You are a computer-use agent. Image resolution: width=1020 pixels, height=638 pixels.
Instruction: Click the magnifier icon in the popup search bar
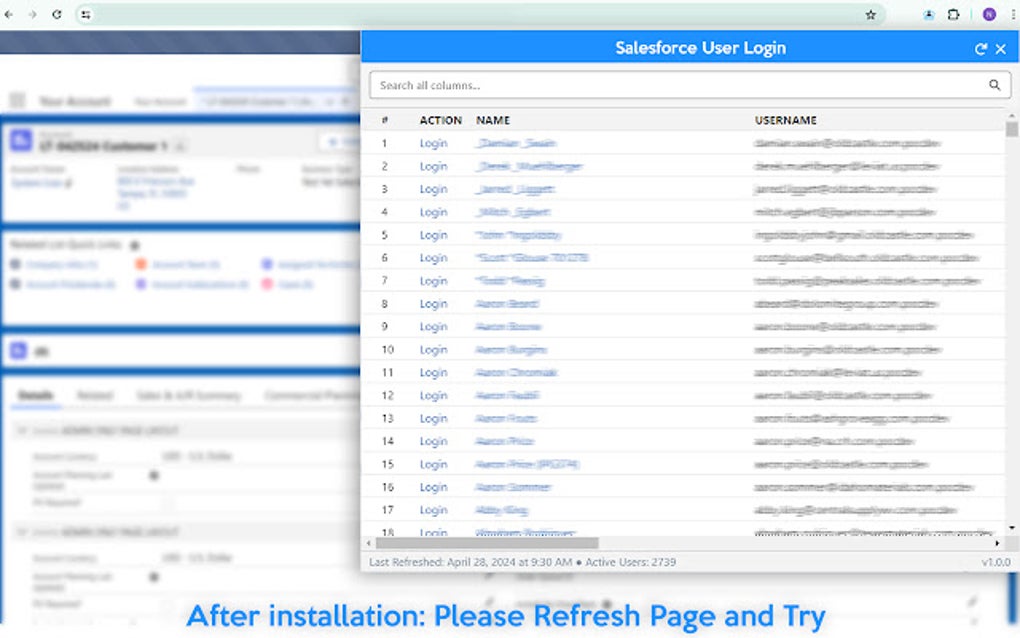994,85
